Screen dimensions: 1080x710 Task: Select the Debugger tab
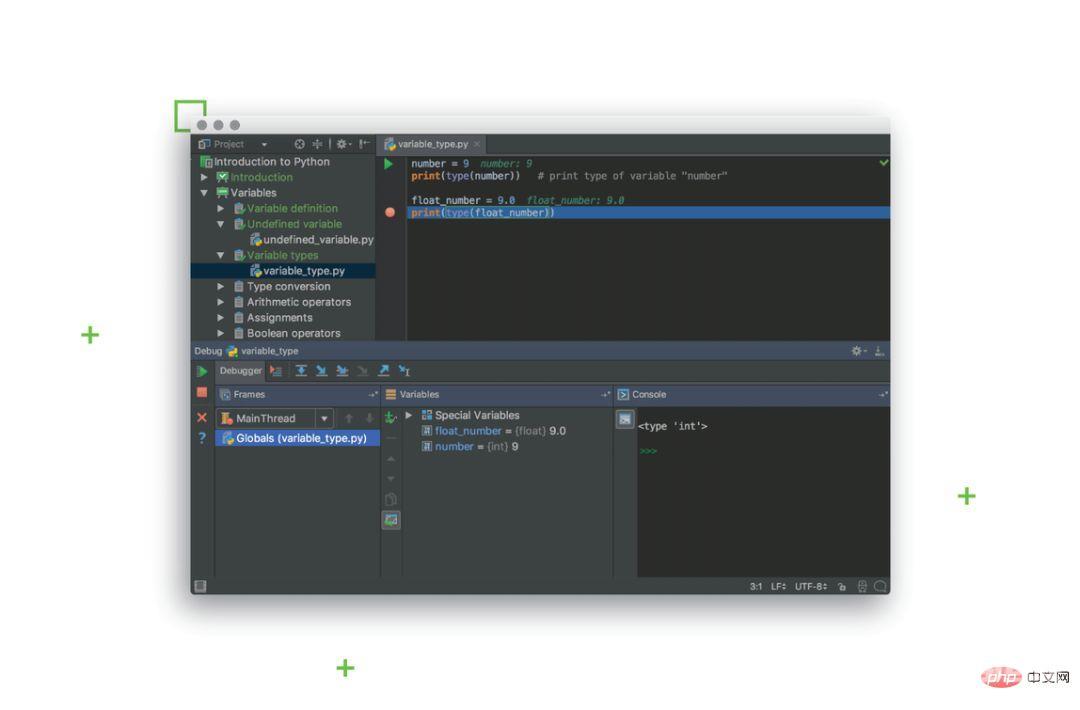(240, 370)
